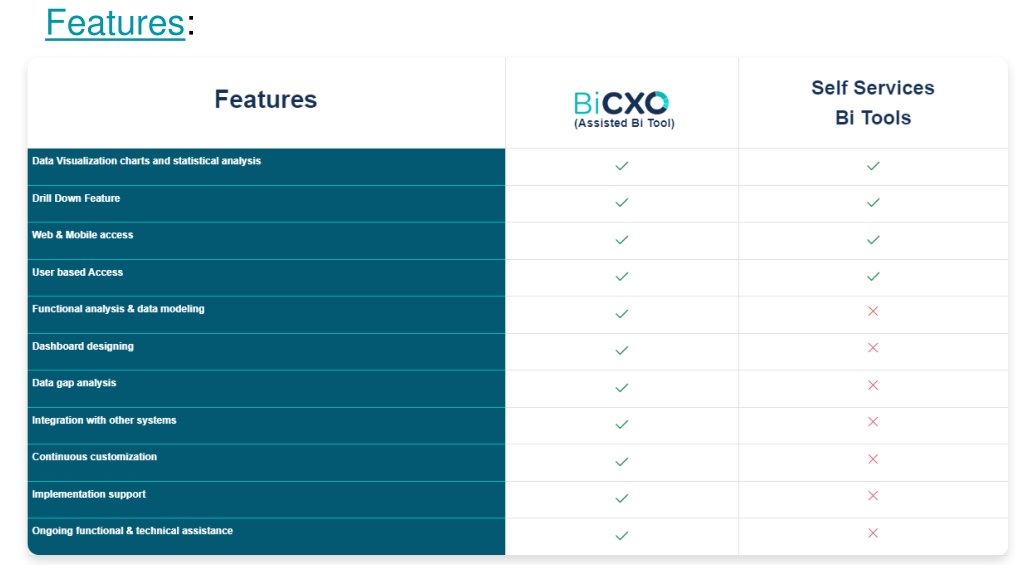Screen dimensions: 1024x576
Task: Click BiCXO checkmark for Data Visualization row
Action: tap(622, 166)
